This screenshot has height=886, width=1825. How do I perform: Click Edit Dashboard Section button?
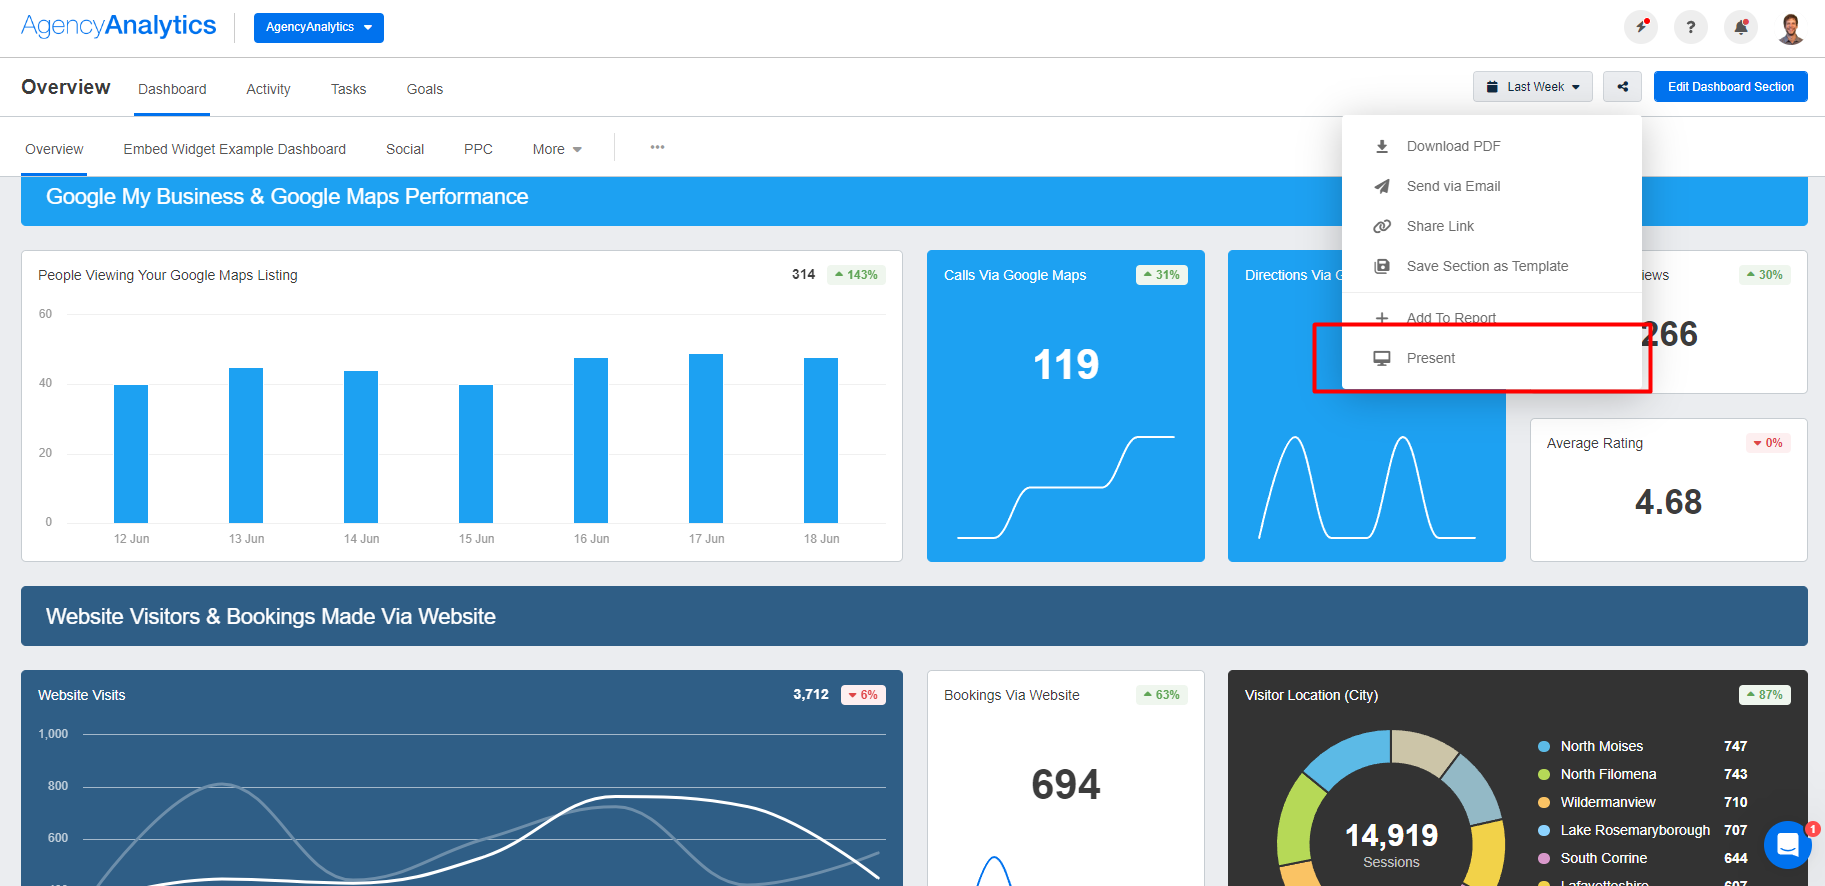[1731, 87]
